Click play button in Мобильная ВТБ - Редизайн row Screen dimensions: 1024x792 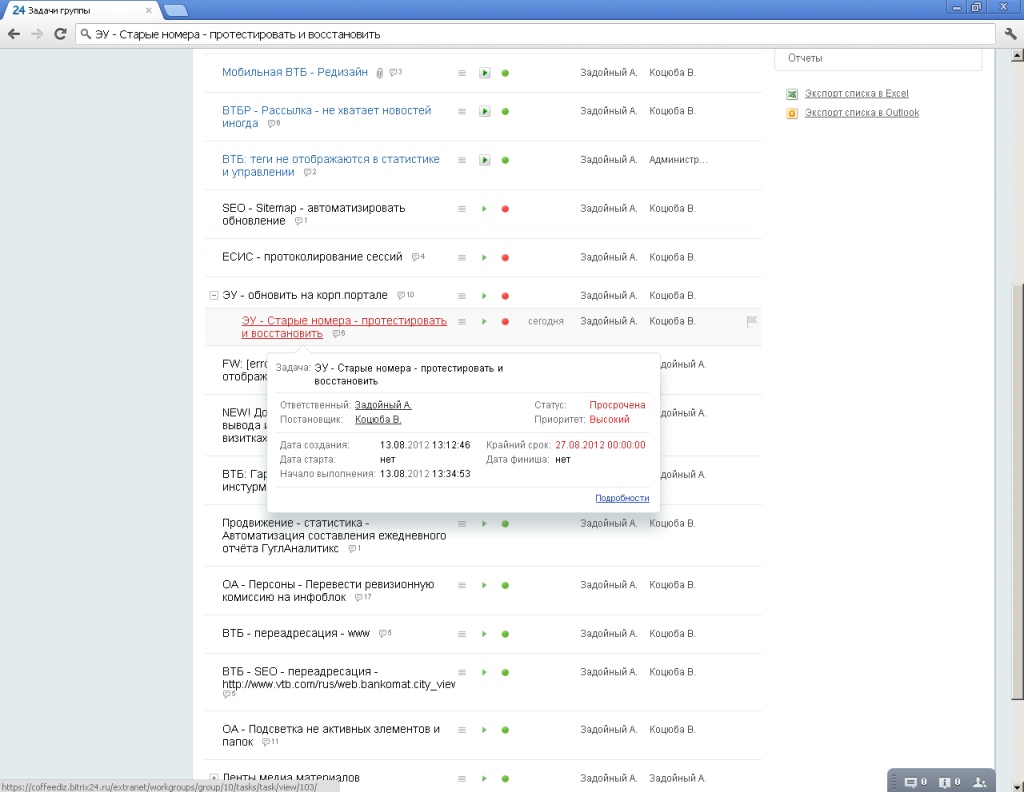[x=485, y=73]
